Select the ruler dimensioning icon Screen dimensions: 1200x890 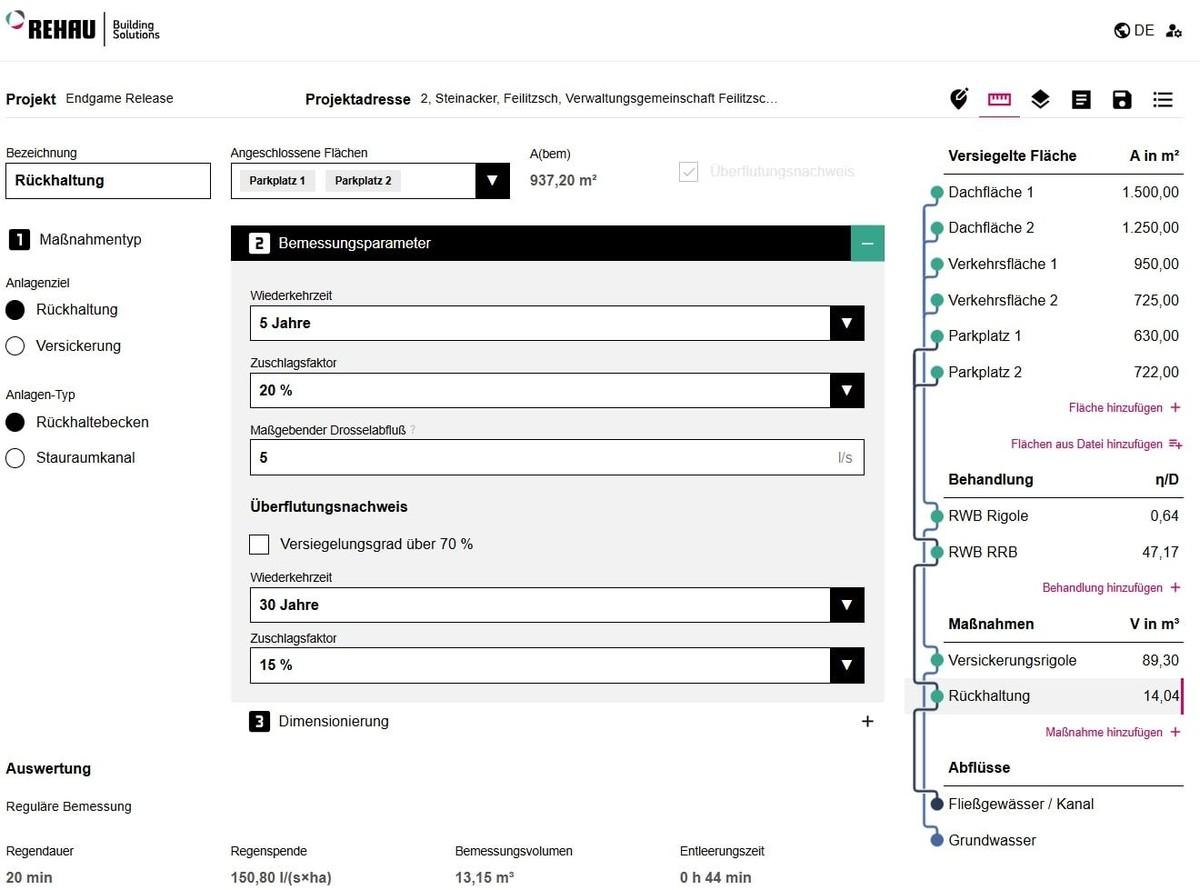point(999,99)
